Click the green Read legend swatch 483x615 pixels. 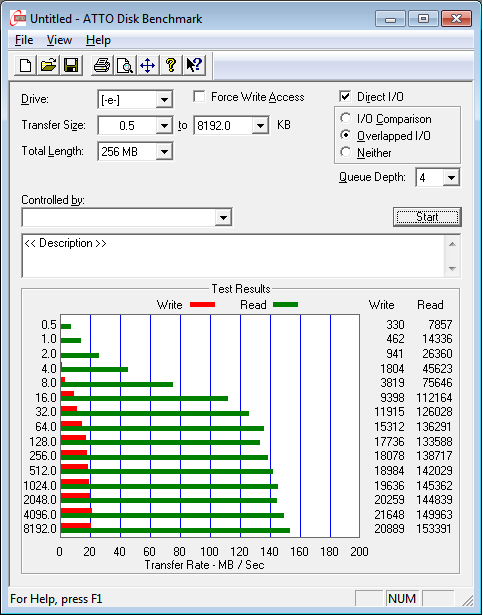285,305
